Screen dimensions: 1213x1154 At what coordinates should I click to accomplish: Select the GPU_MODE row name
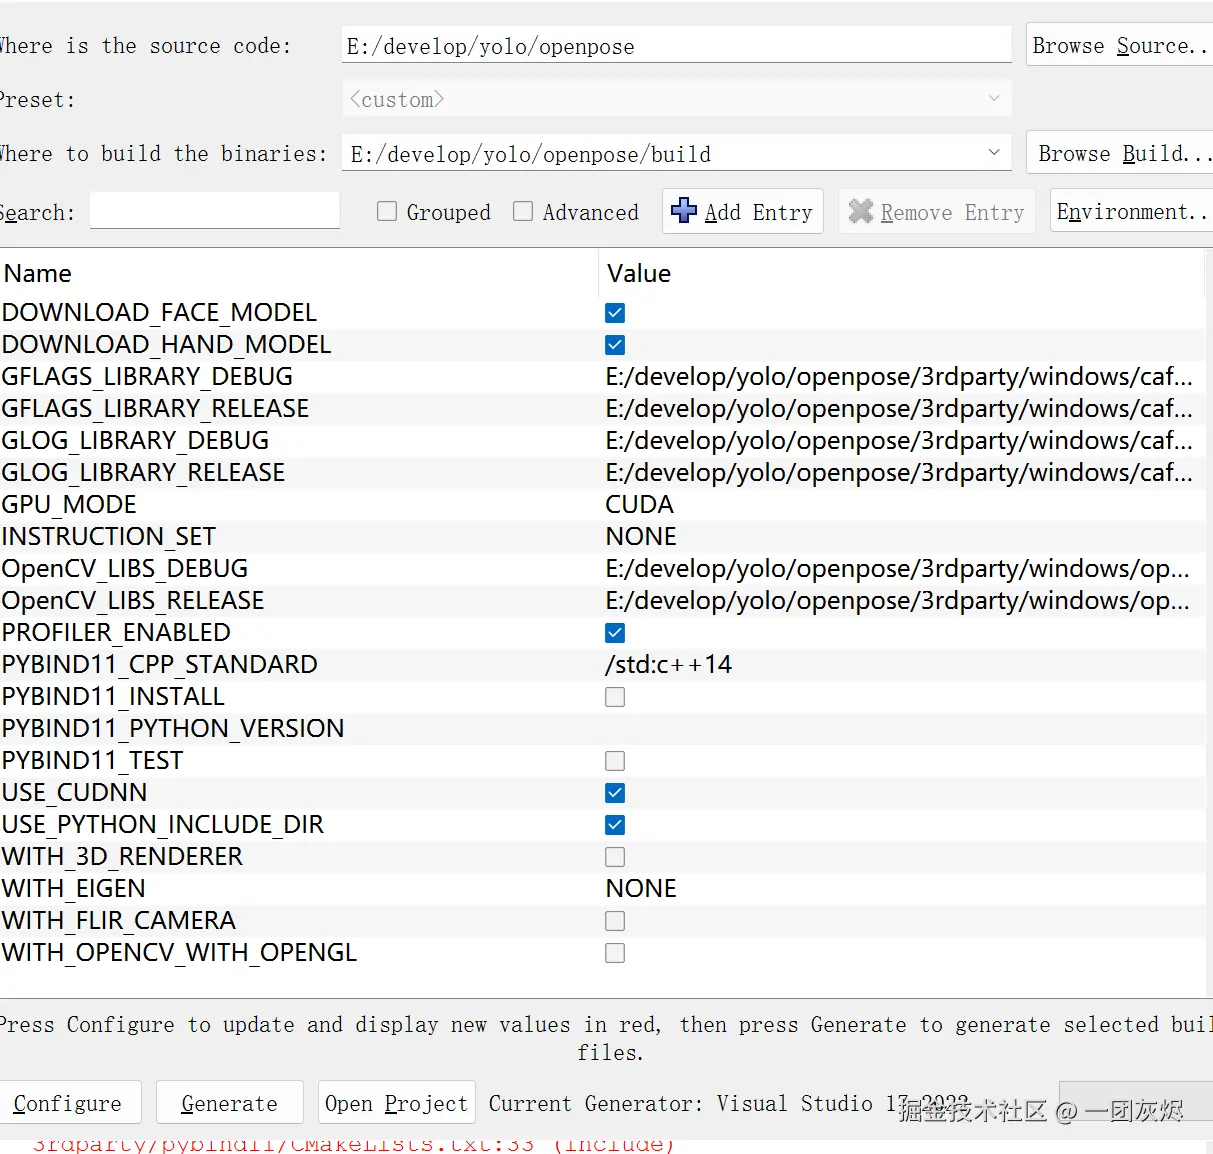pos(69,505)
